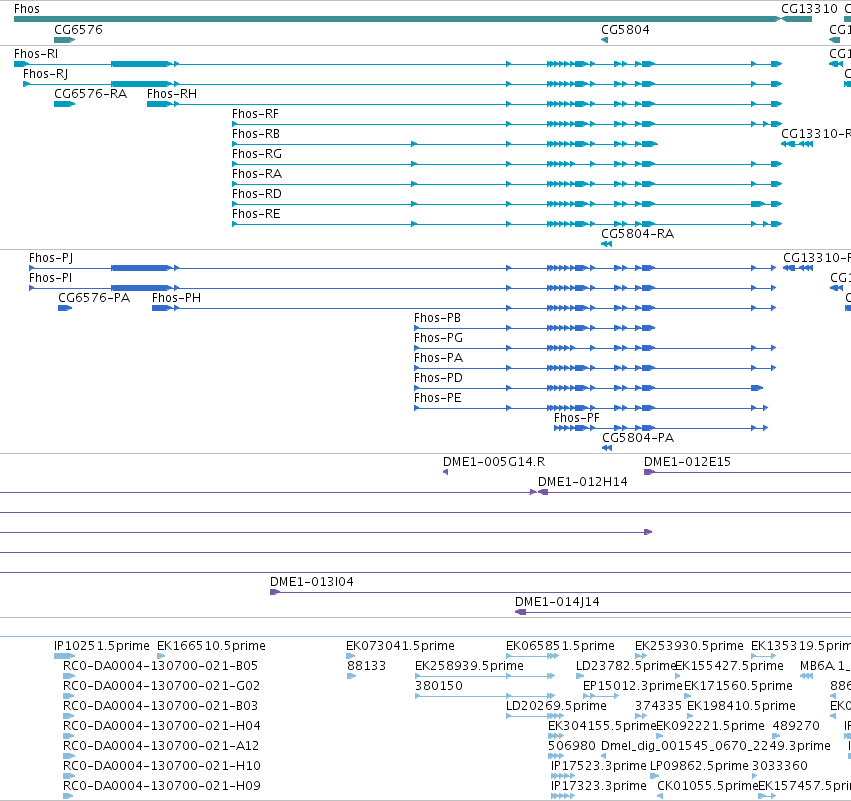Open the EK073041.5prime EST label
The image size is (851, 801).
pyautogui.click(x=401, y=646)
